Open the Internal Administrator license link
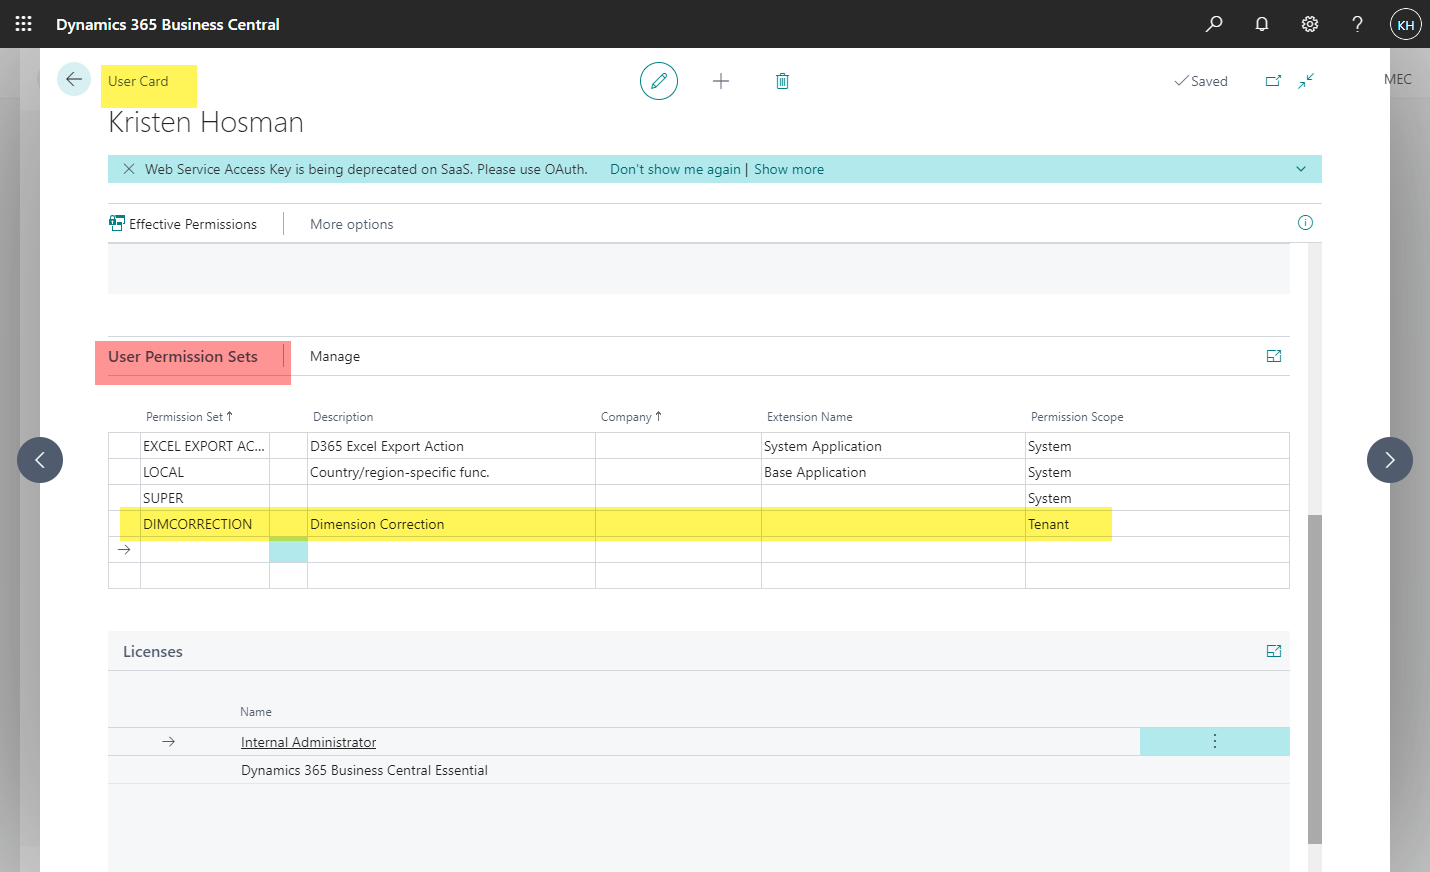This screenshot has height=872, width=1430. click(309, 742)
